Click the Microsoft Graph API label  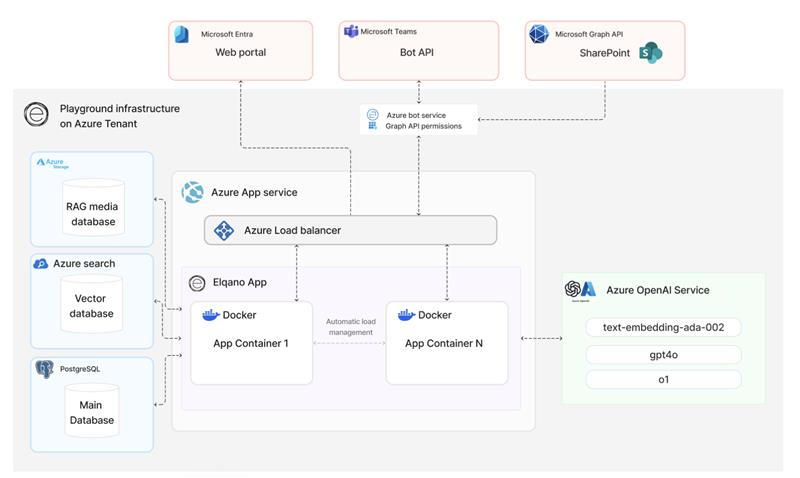click(589, 34)
